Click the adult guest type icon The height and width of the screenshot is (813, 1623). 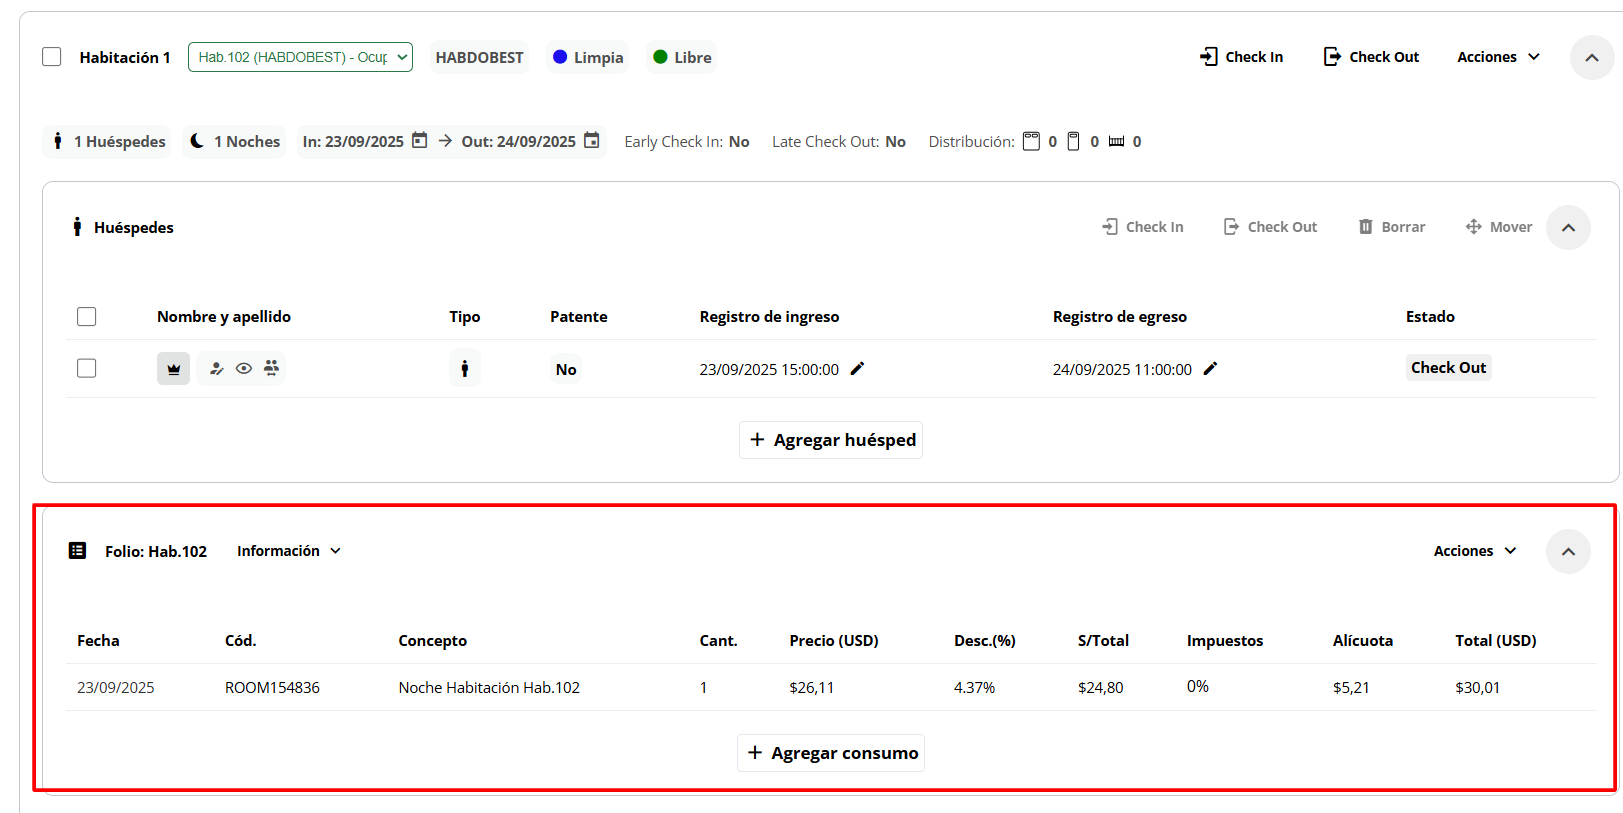click(x=464, y=369)
